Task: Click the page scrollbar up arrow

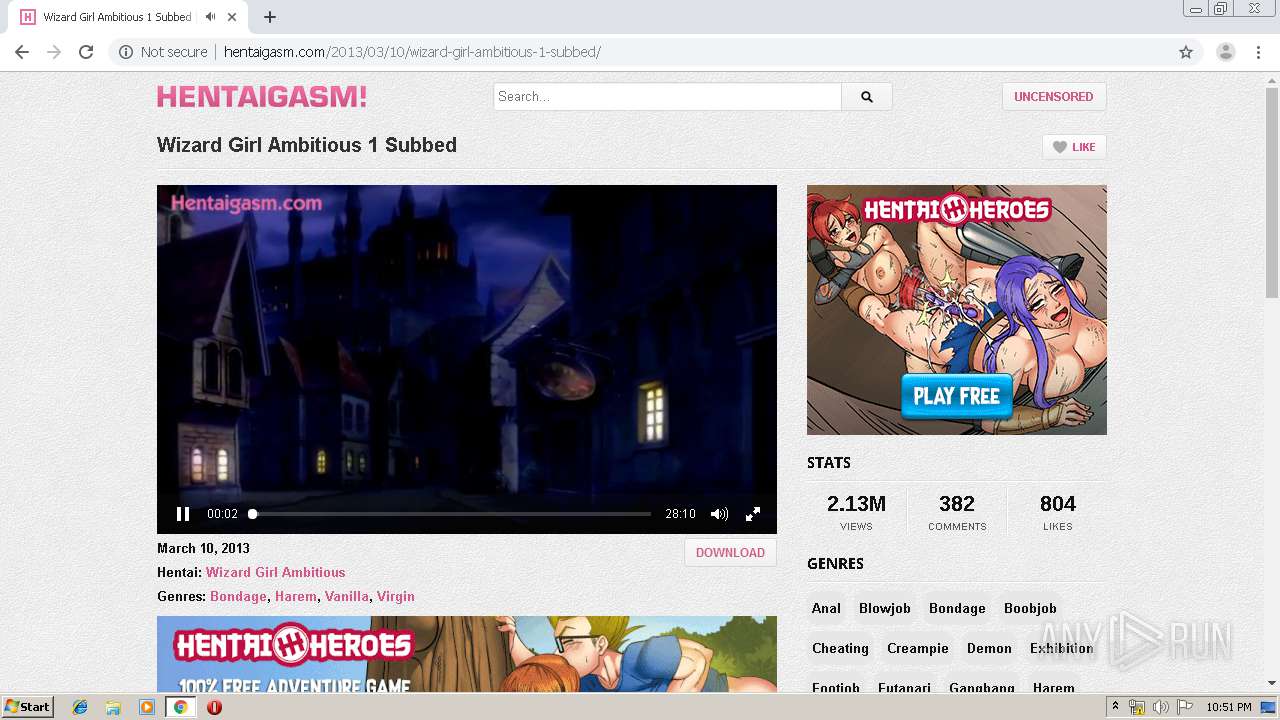Action: (x=1271, y=80)
